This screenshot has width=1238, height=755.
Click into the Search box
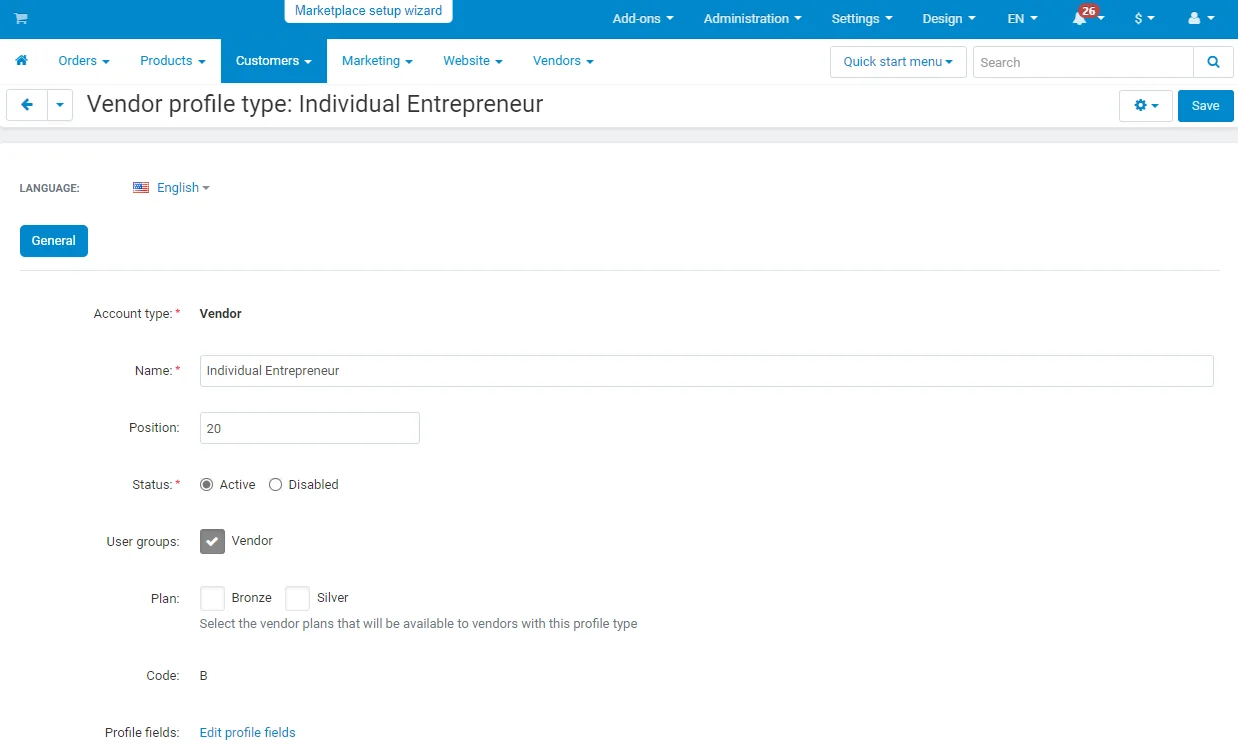click(1083, 62)
